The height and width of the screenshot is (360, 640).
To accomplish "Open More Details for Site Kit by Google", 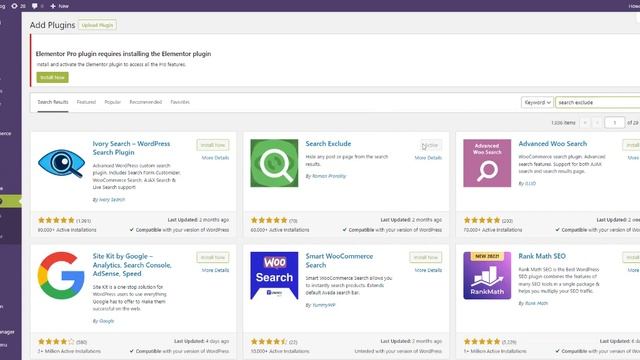I will (216, 270).
